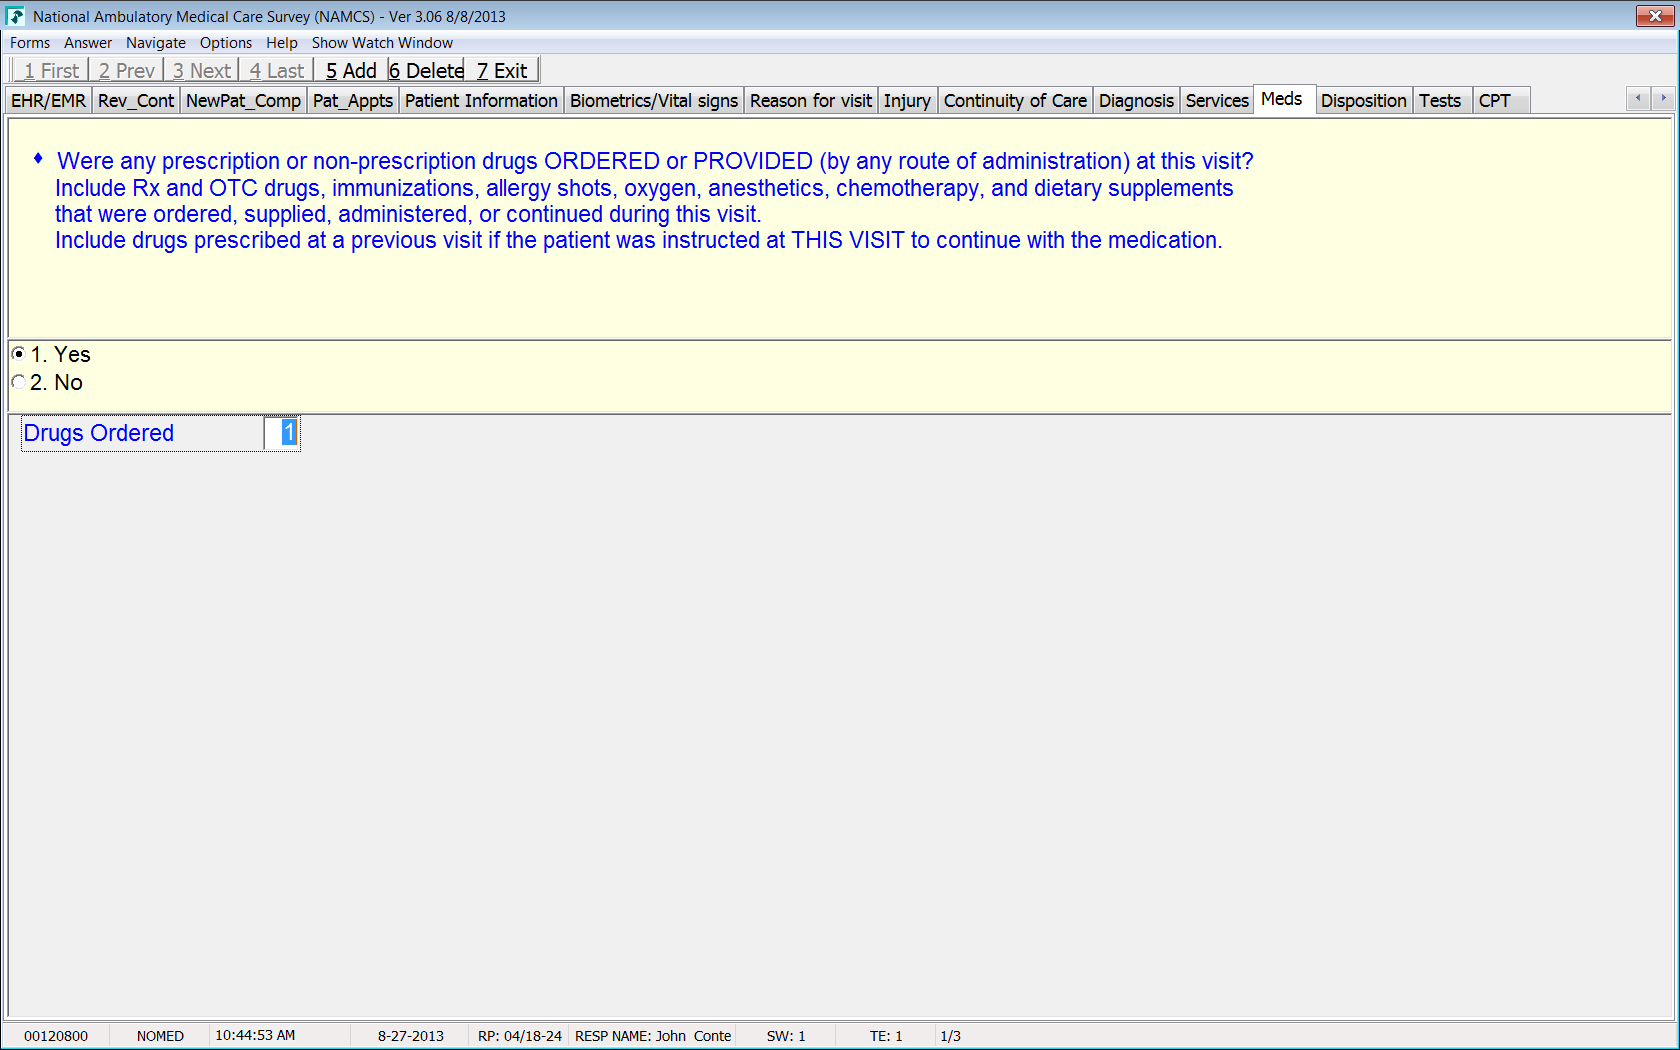
Task: Open the Patient Information tab
Action: tap(481, 101)
